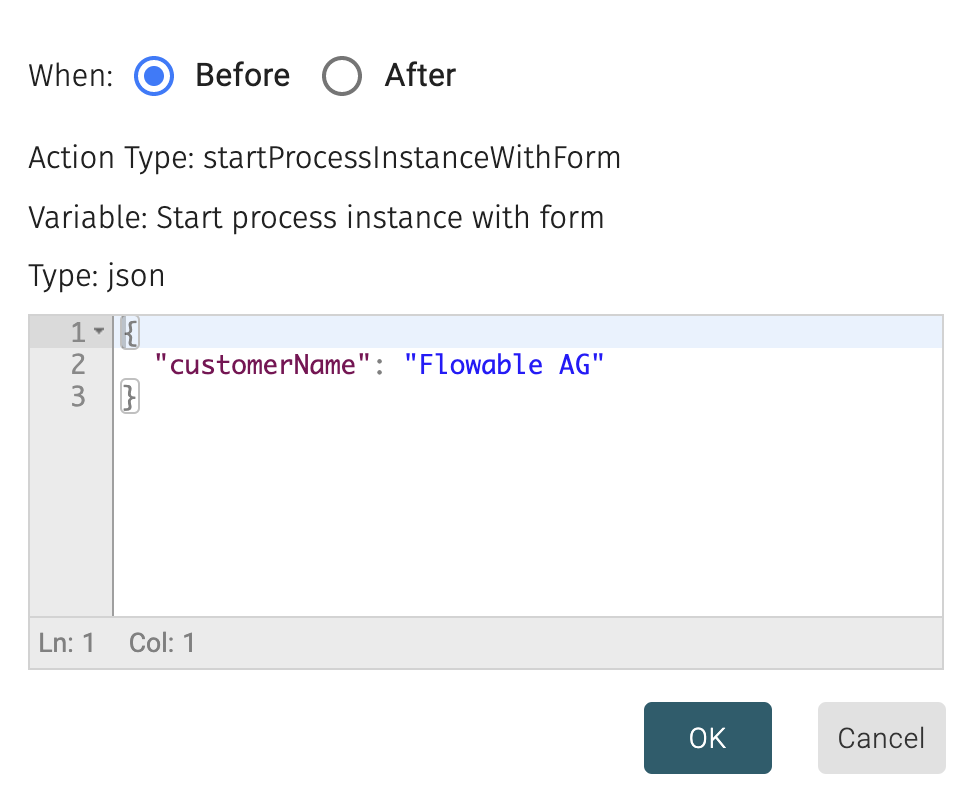This screenshot has height=786, width=978.
Task: Select the "After" radio button
Action: click(342, 76)
